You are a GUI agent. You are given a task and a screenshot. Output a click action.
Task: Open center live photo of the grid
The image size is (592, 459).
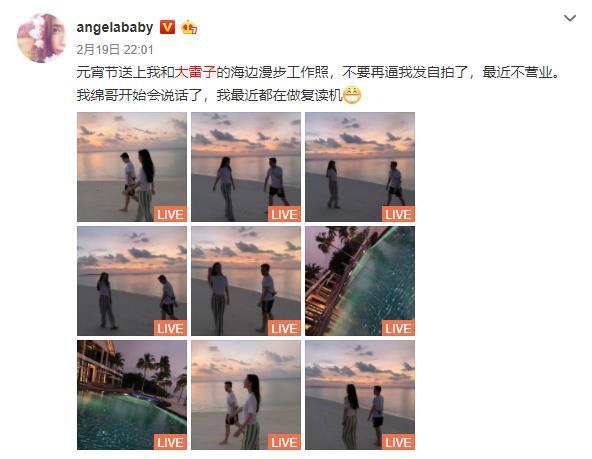[x=246, y=281]
